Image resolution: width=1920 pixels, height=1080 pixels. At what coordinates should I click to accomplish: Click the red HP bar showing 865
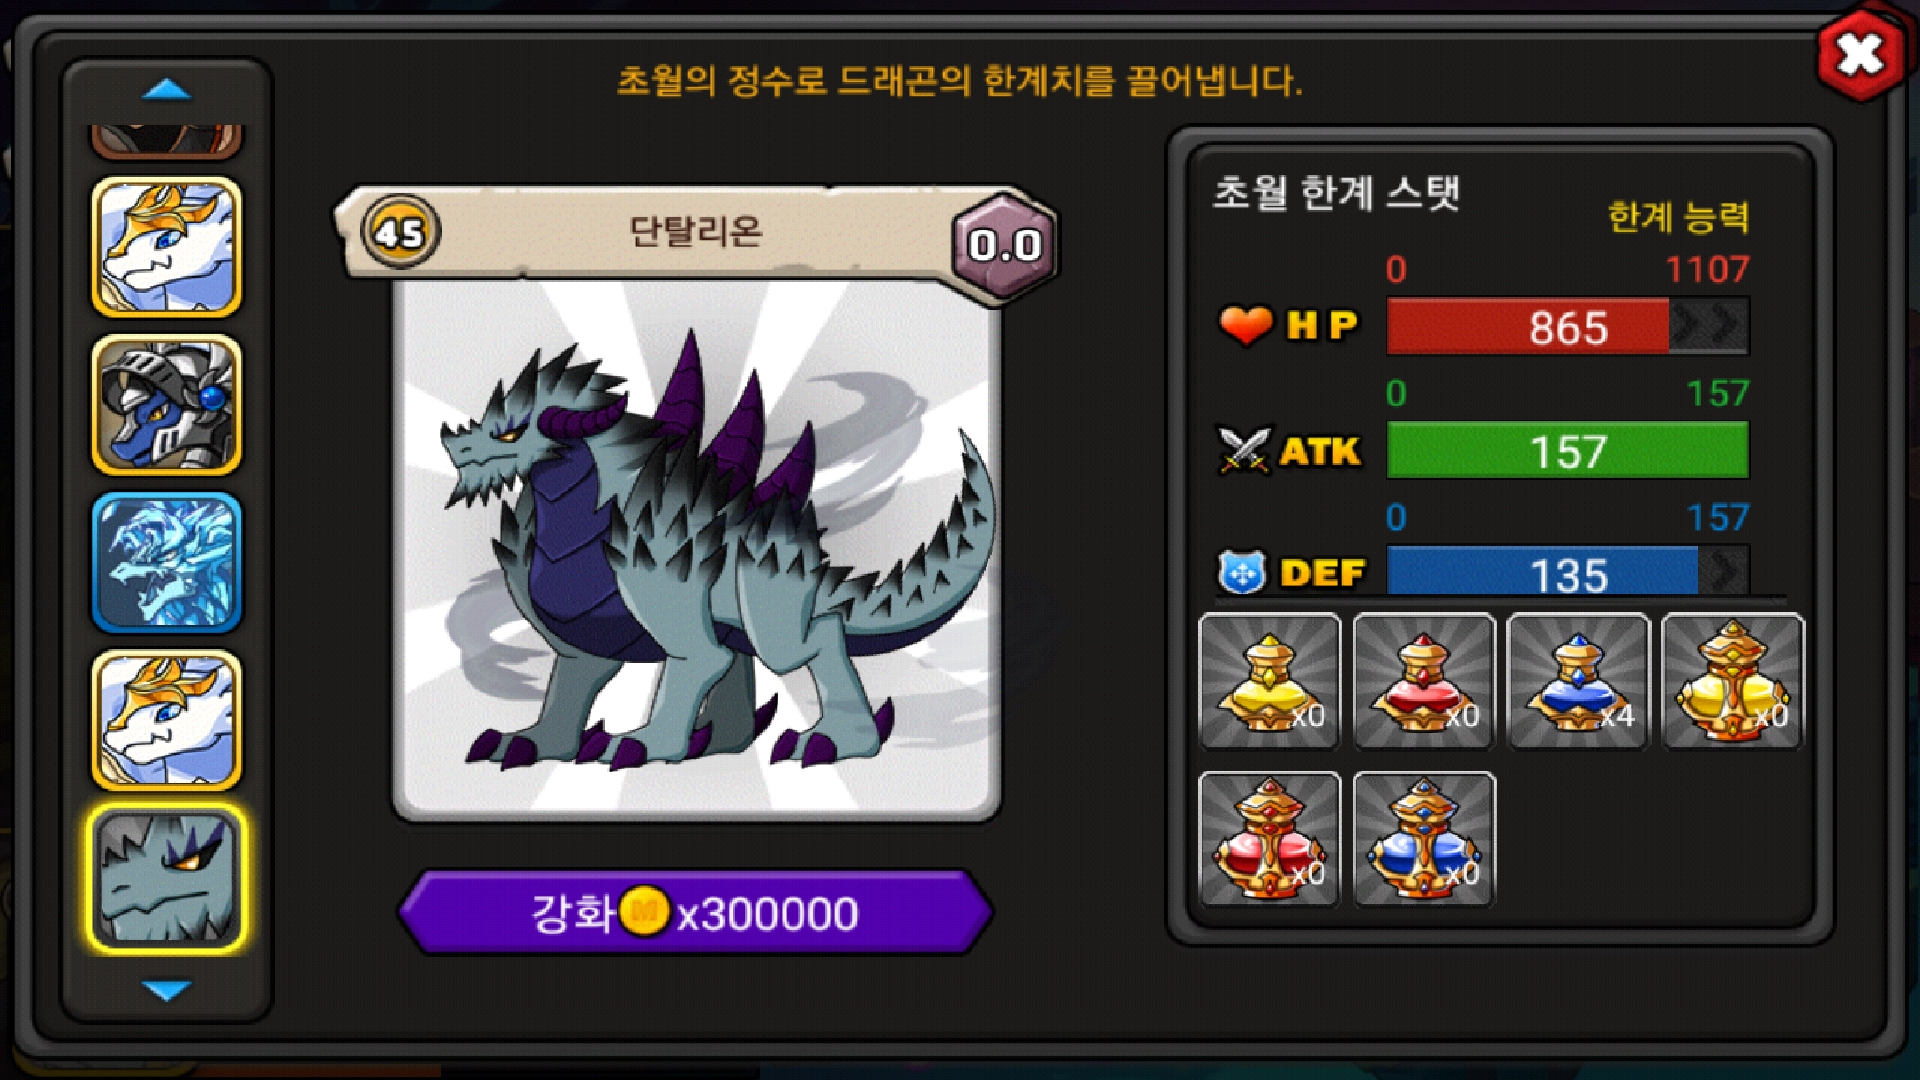[1568, 327]
